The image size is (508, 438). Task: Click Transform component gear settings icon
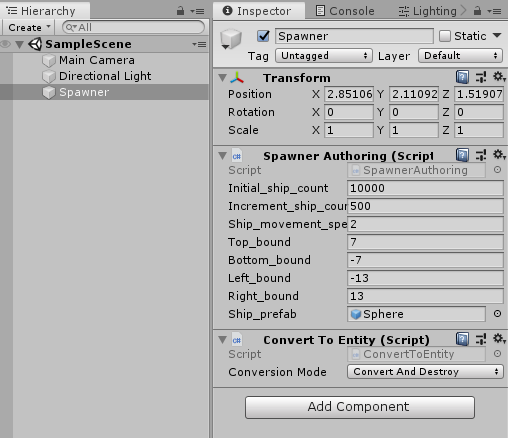tap(499, 77)
